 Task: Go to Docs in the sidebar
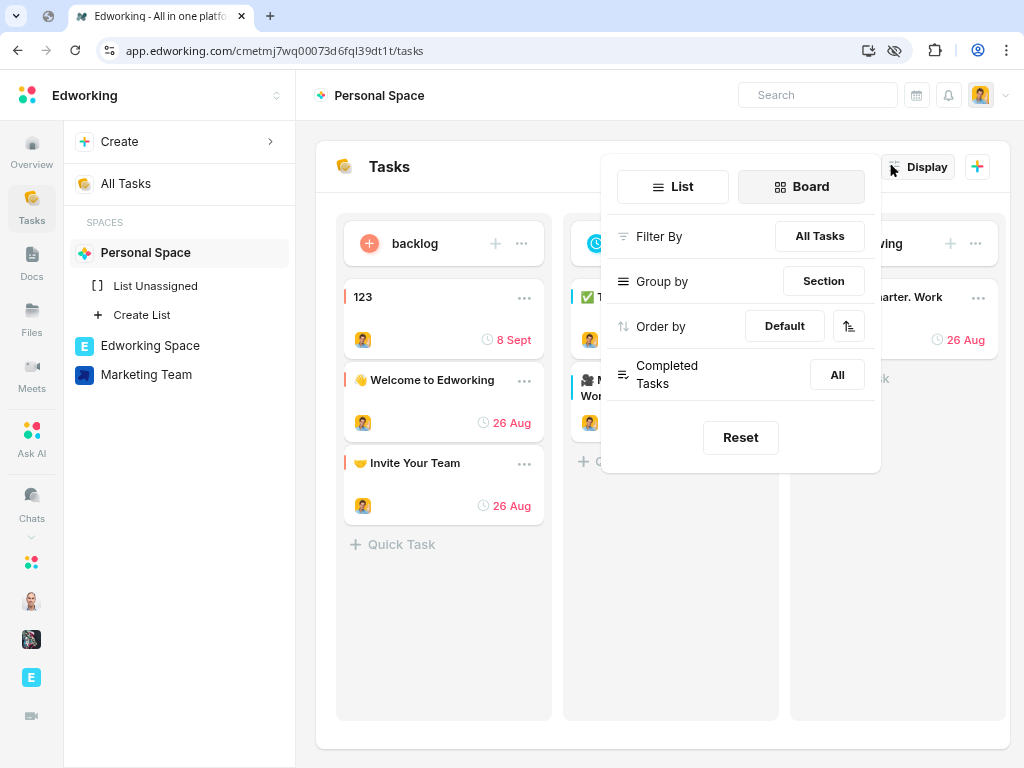coord(31,263)
